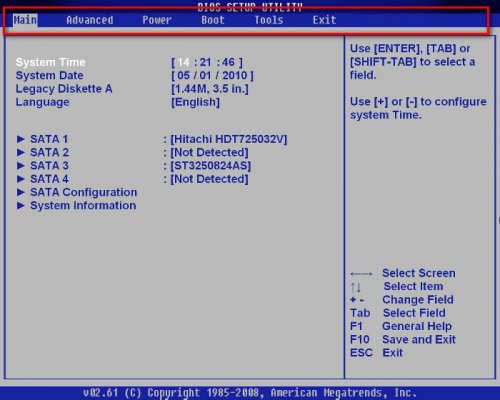Click the F10 key label
Viewport: 500px width, 400px height.
click(360, 340)
